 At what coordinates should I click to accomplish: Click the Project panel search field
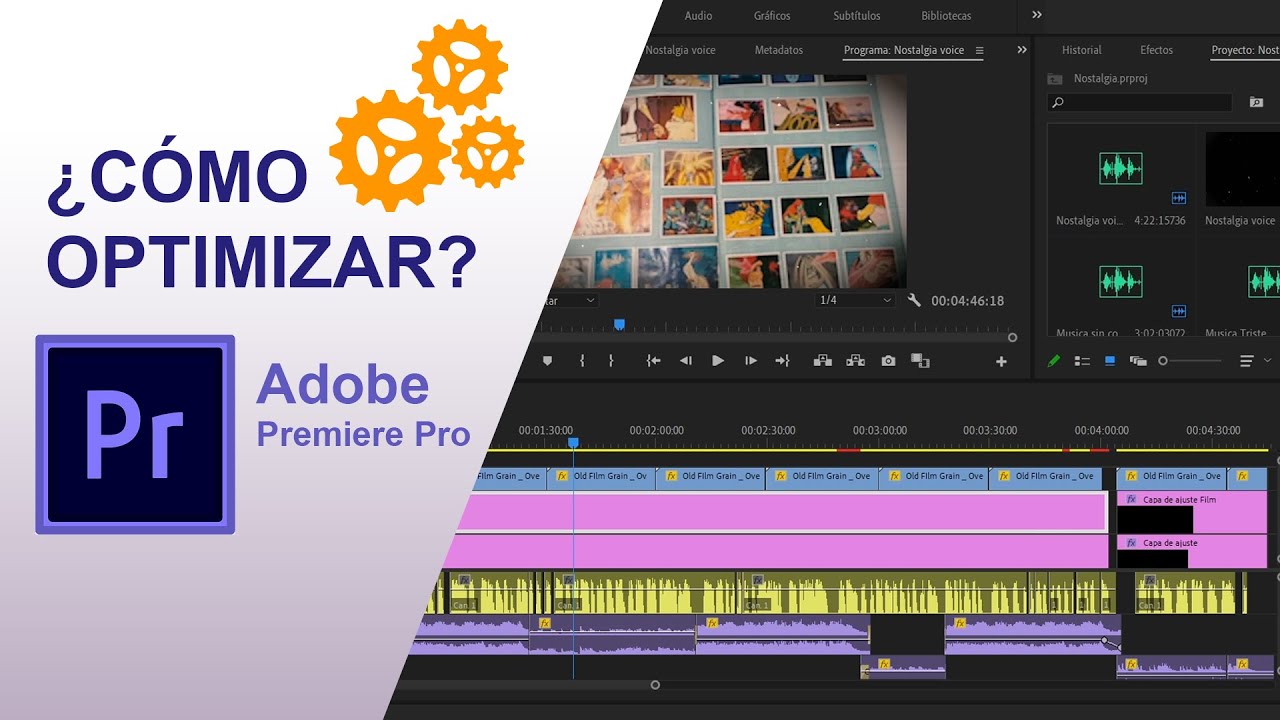(1139, 102)
